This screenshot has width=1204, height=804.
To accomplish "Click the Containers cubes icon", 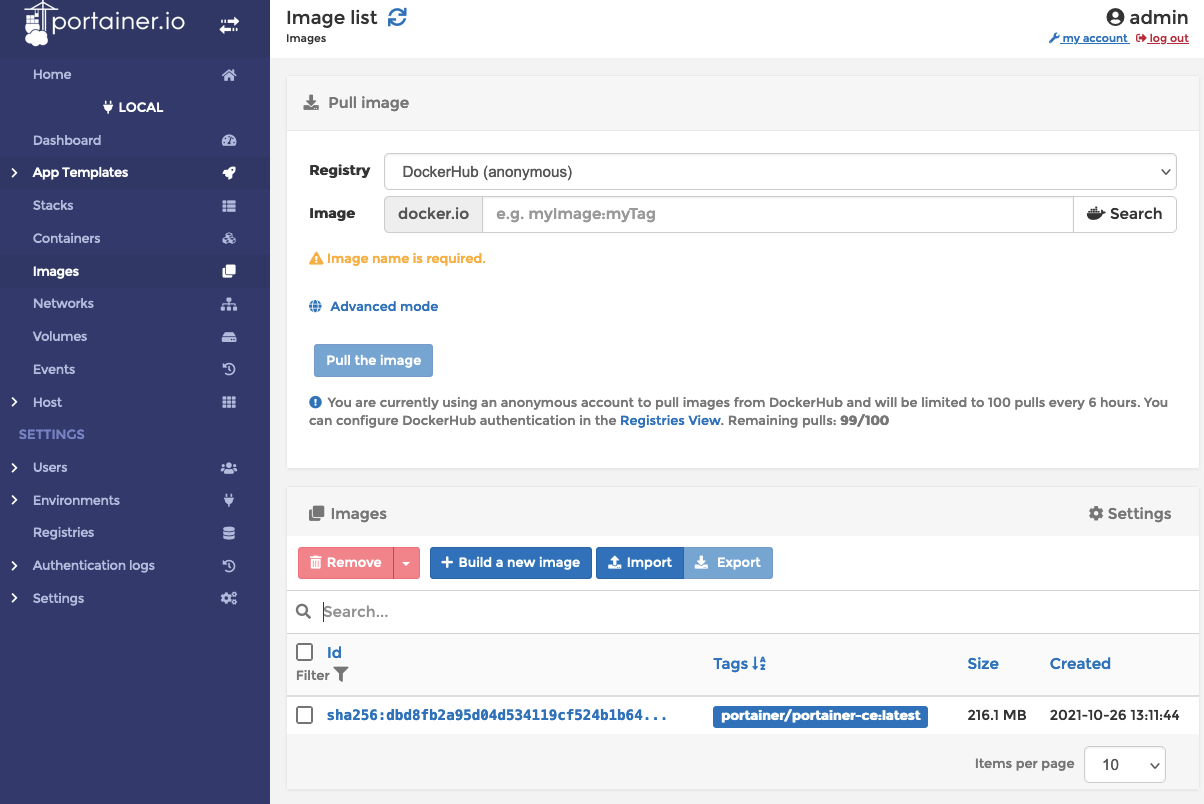I will [x=229, y=239].
